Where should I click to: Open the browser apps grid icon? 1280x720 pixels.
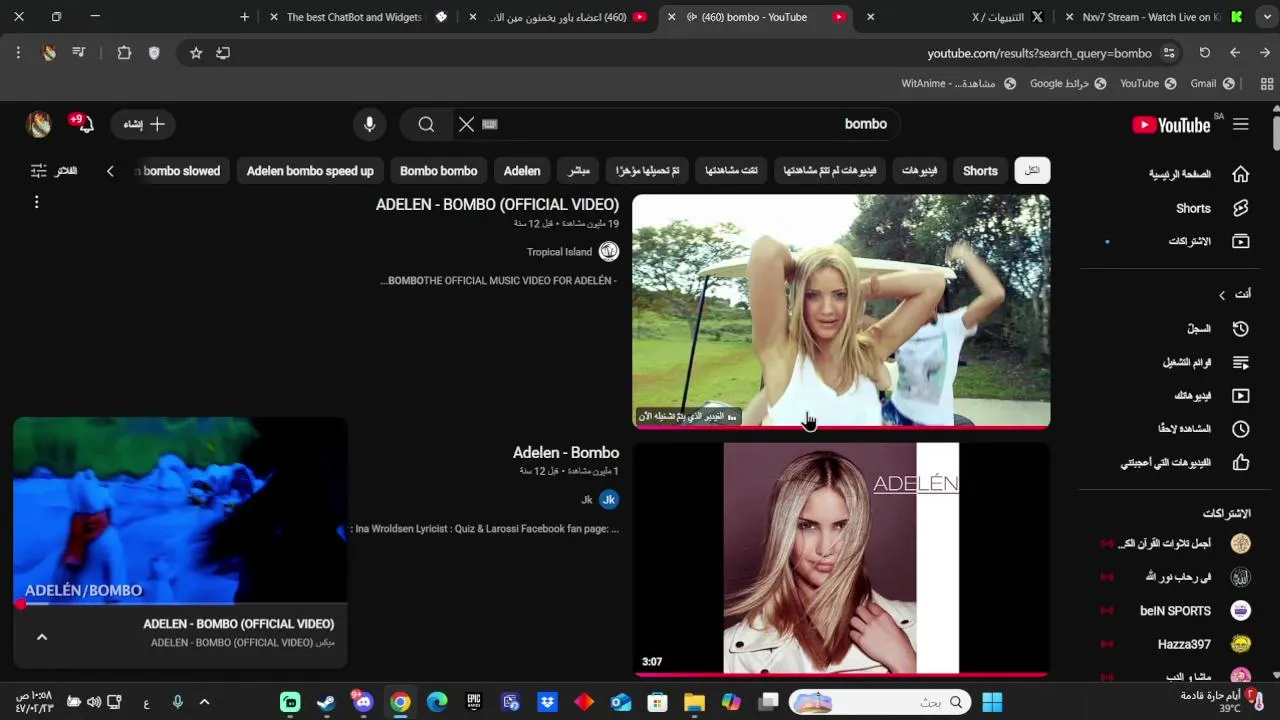pos(1265,83)
